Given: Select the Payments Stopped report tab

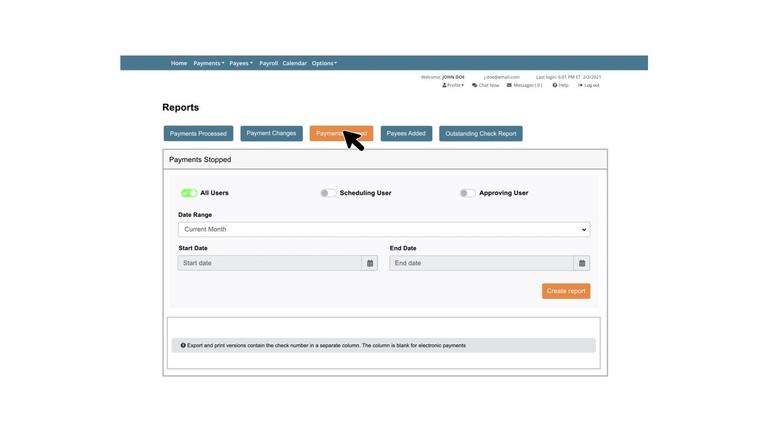Looking at the screenshot, I should pyautogui.click(x=341, y=133).
